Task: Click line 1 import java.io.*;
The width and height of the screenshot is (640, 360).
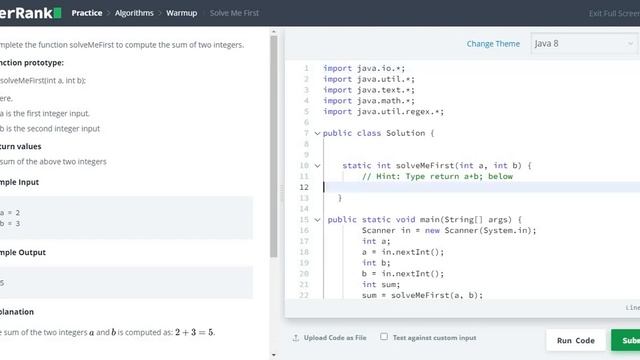Action: point(364,68)
